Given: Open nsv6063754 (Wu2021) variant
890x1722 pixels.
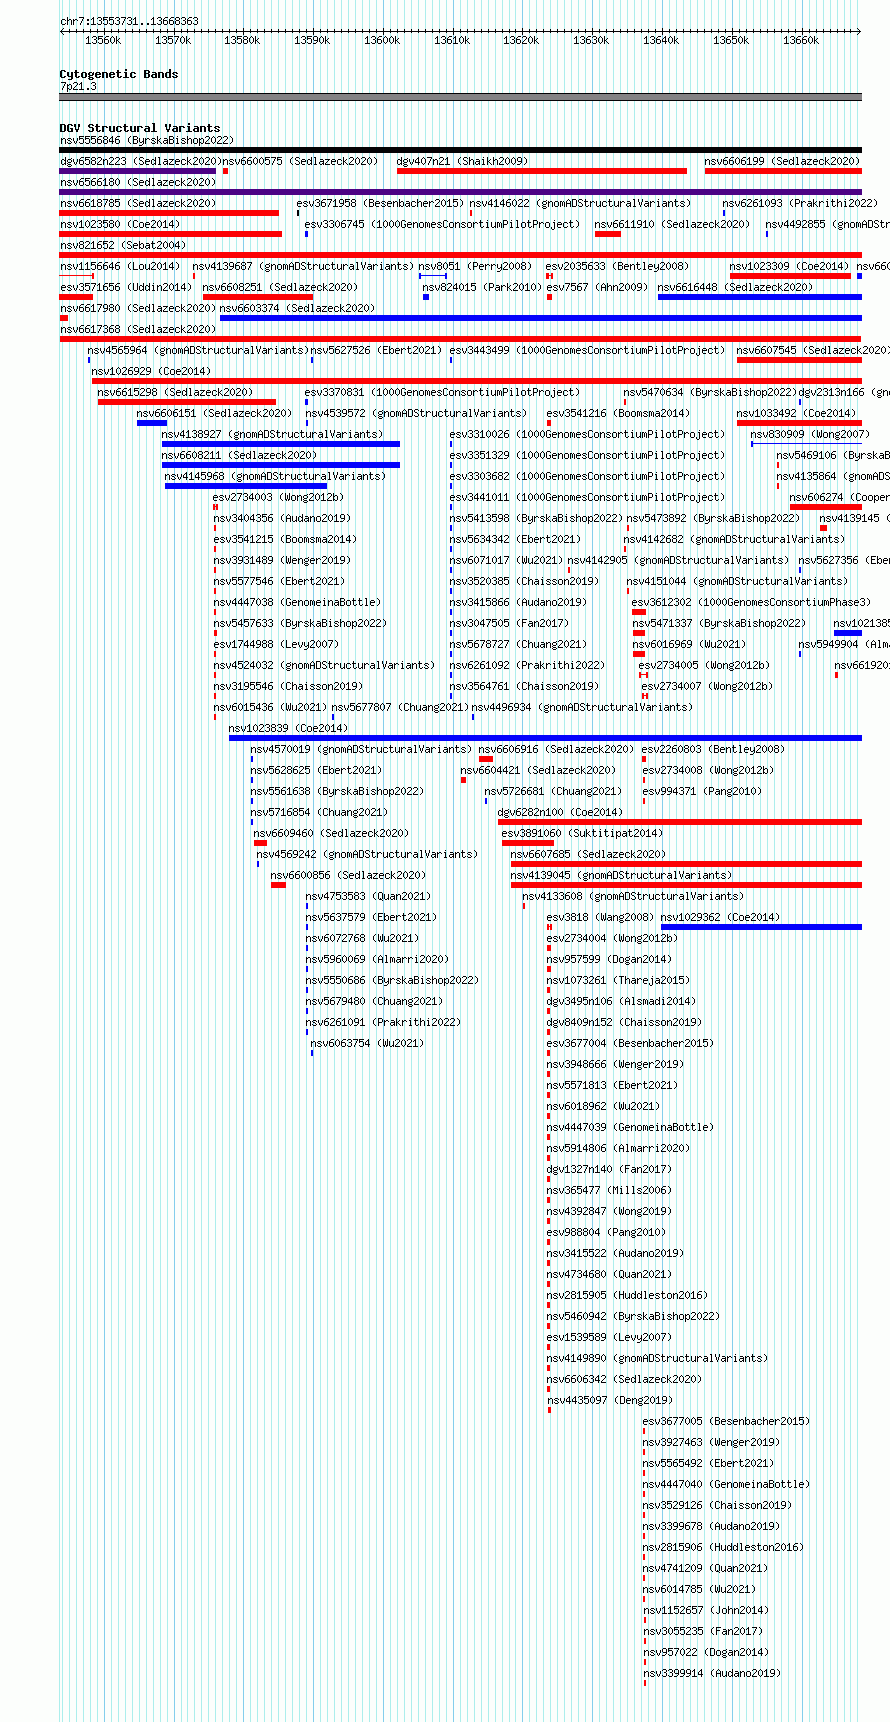Looking at the screenshot, I should [367, 1043].
